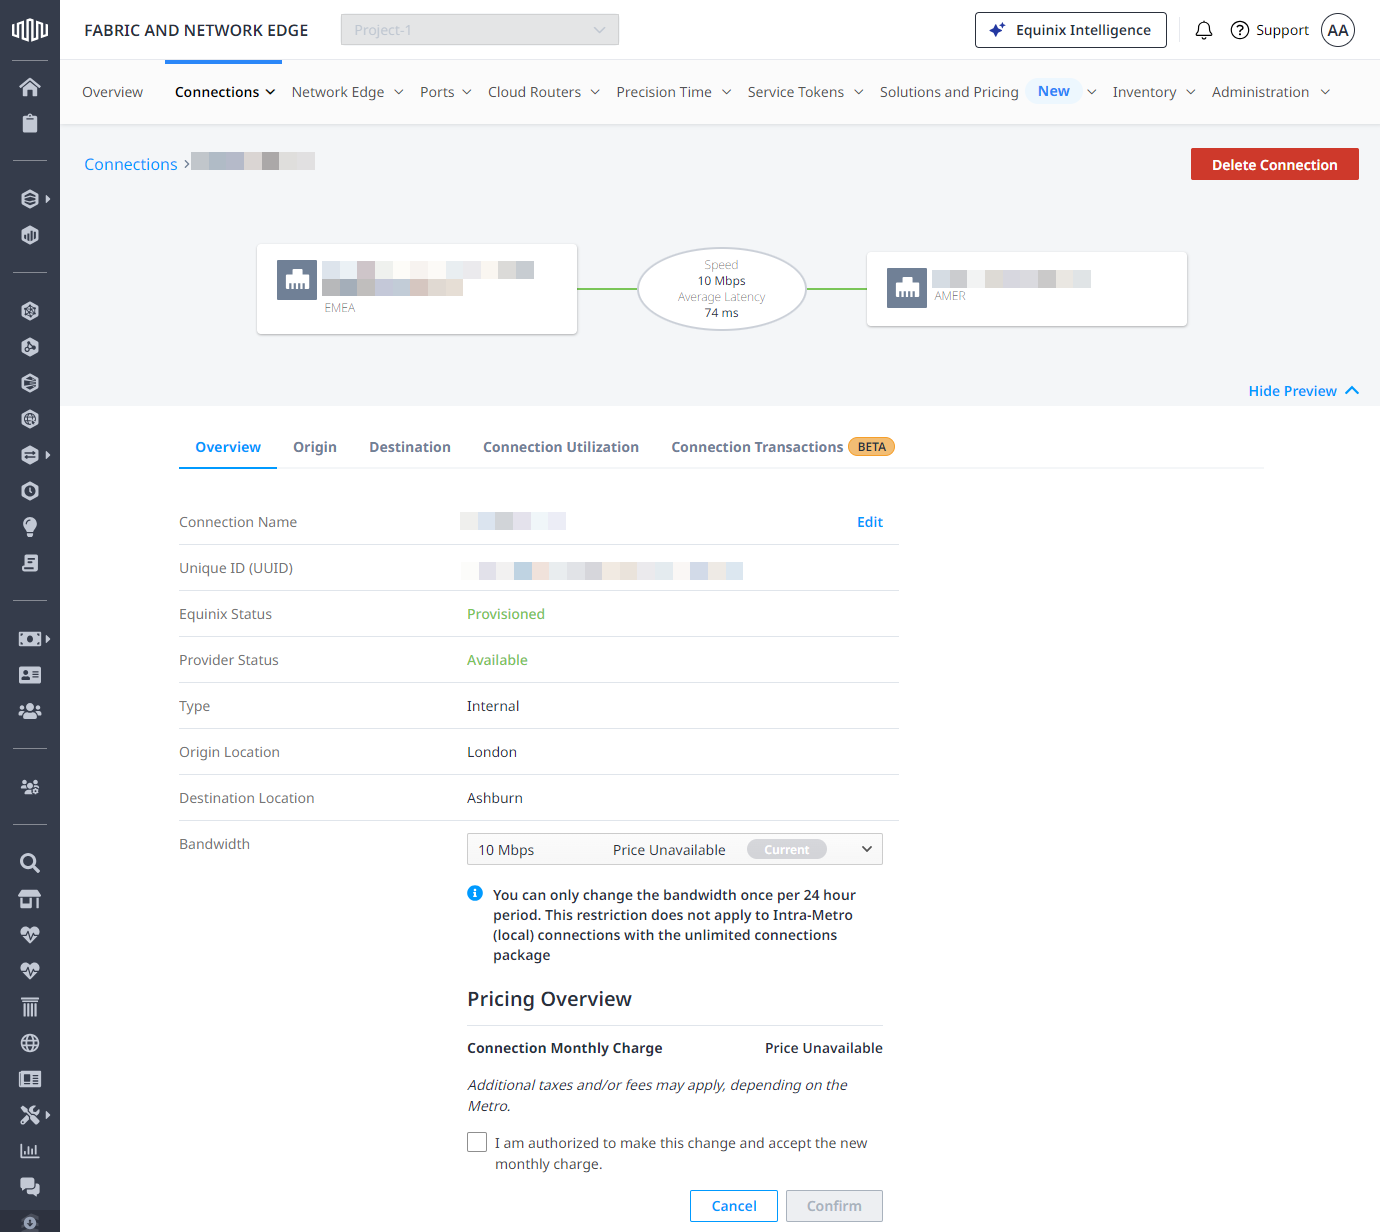Open the globe hexagon icon in sidebar

[x=30, y=419]
